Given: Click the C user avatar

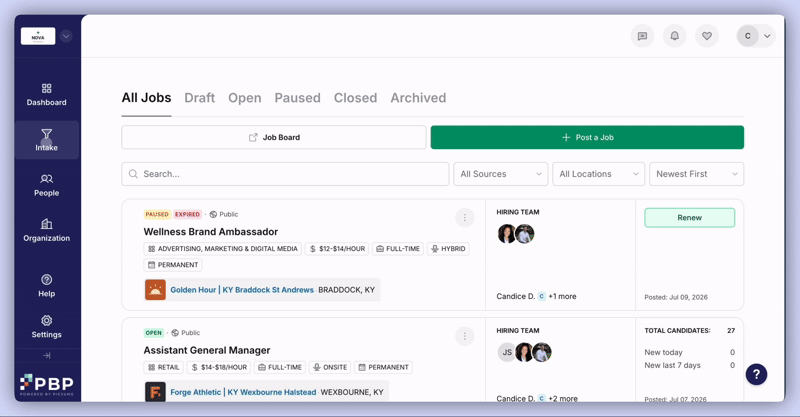Looking at the screenshot, I should [747, 36].
